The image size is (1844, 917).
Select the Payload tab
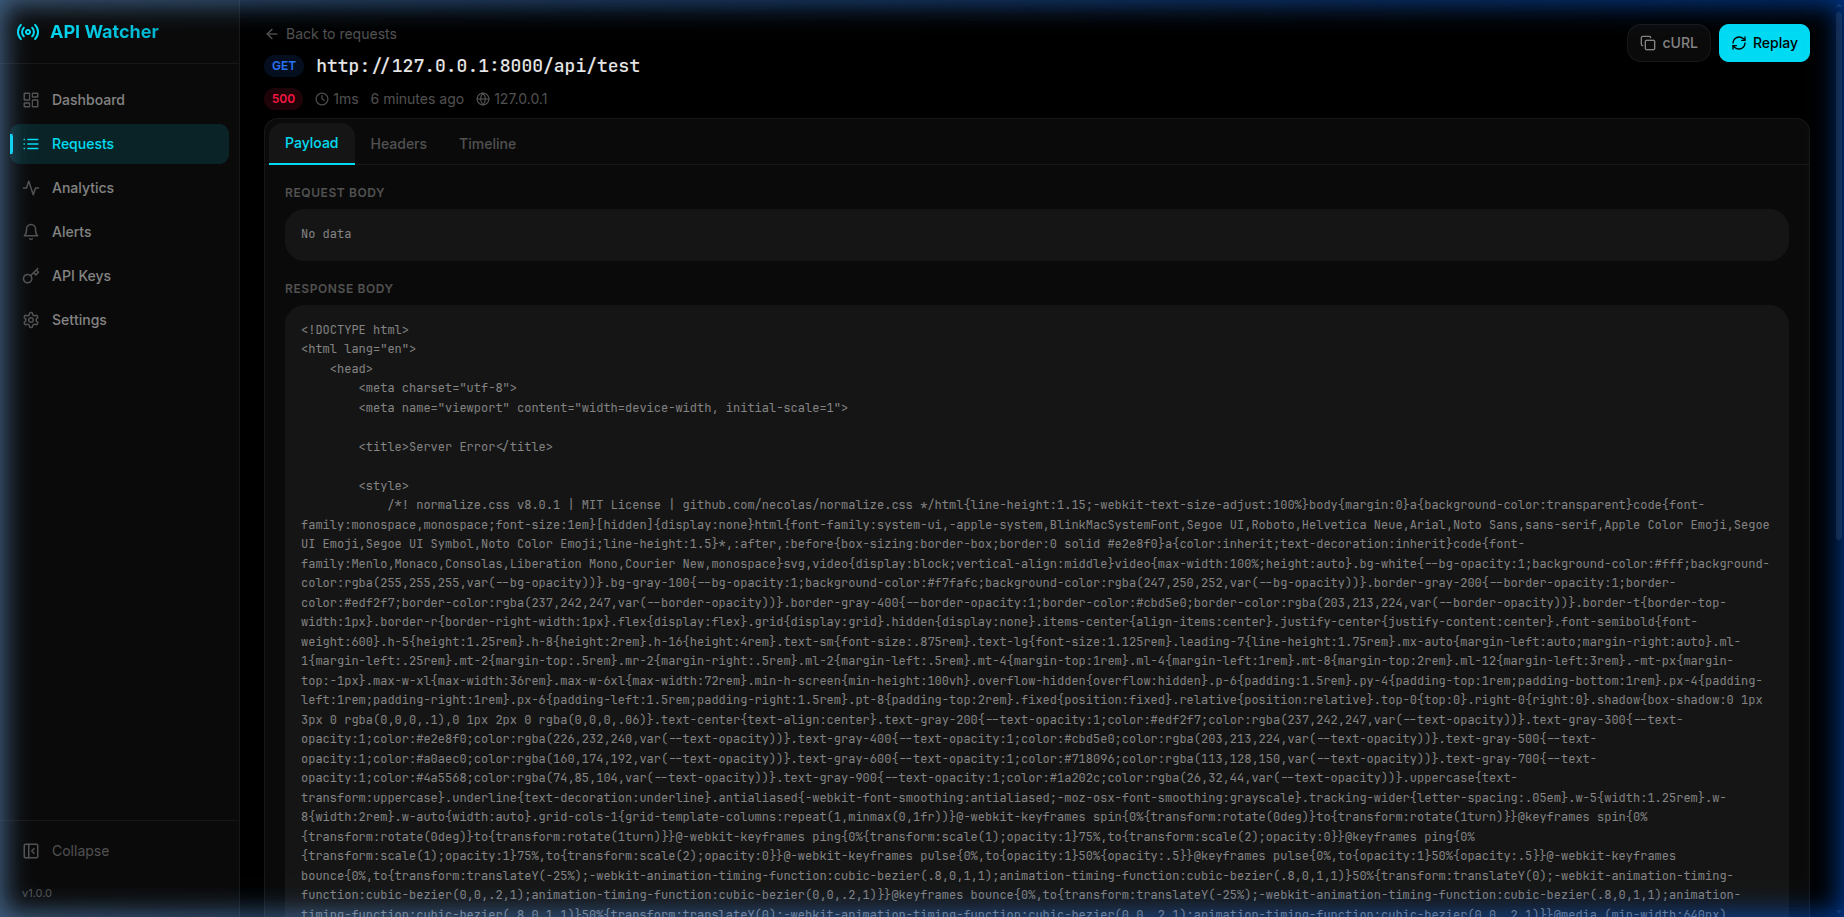tap(311, 143)
